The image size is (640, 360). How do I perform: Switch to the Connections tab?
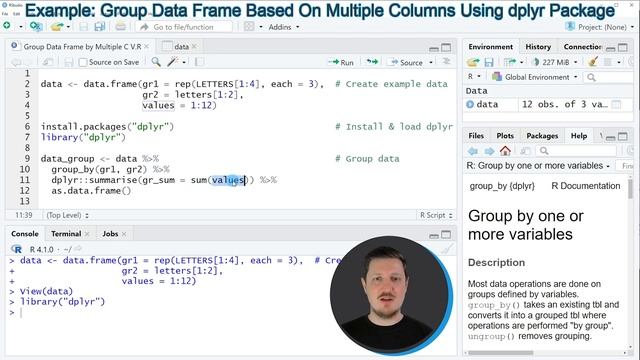tap(582, 47)
